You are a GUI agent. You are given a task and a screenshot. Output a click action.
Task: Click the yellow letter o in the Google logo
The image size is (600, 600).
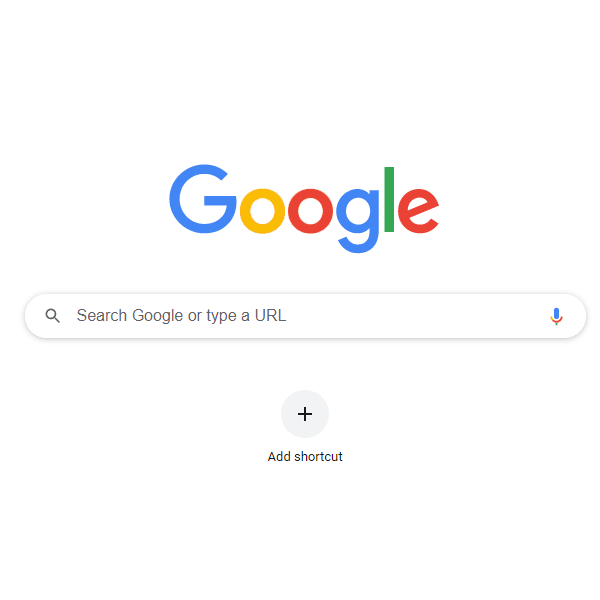(x=262, y=211)
